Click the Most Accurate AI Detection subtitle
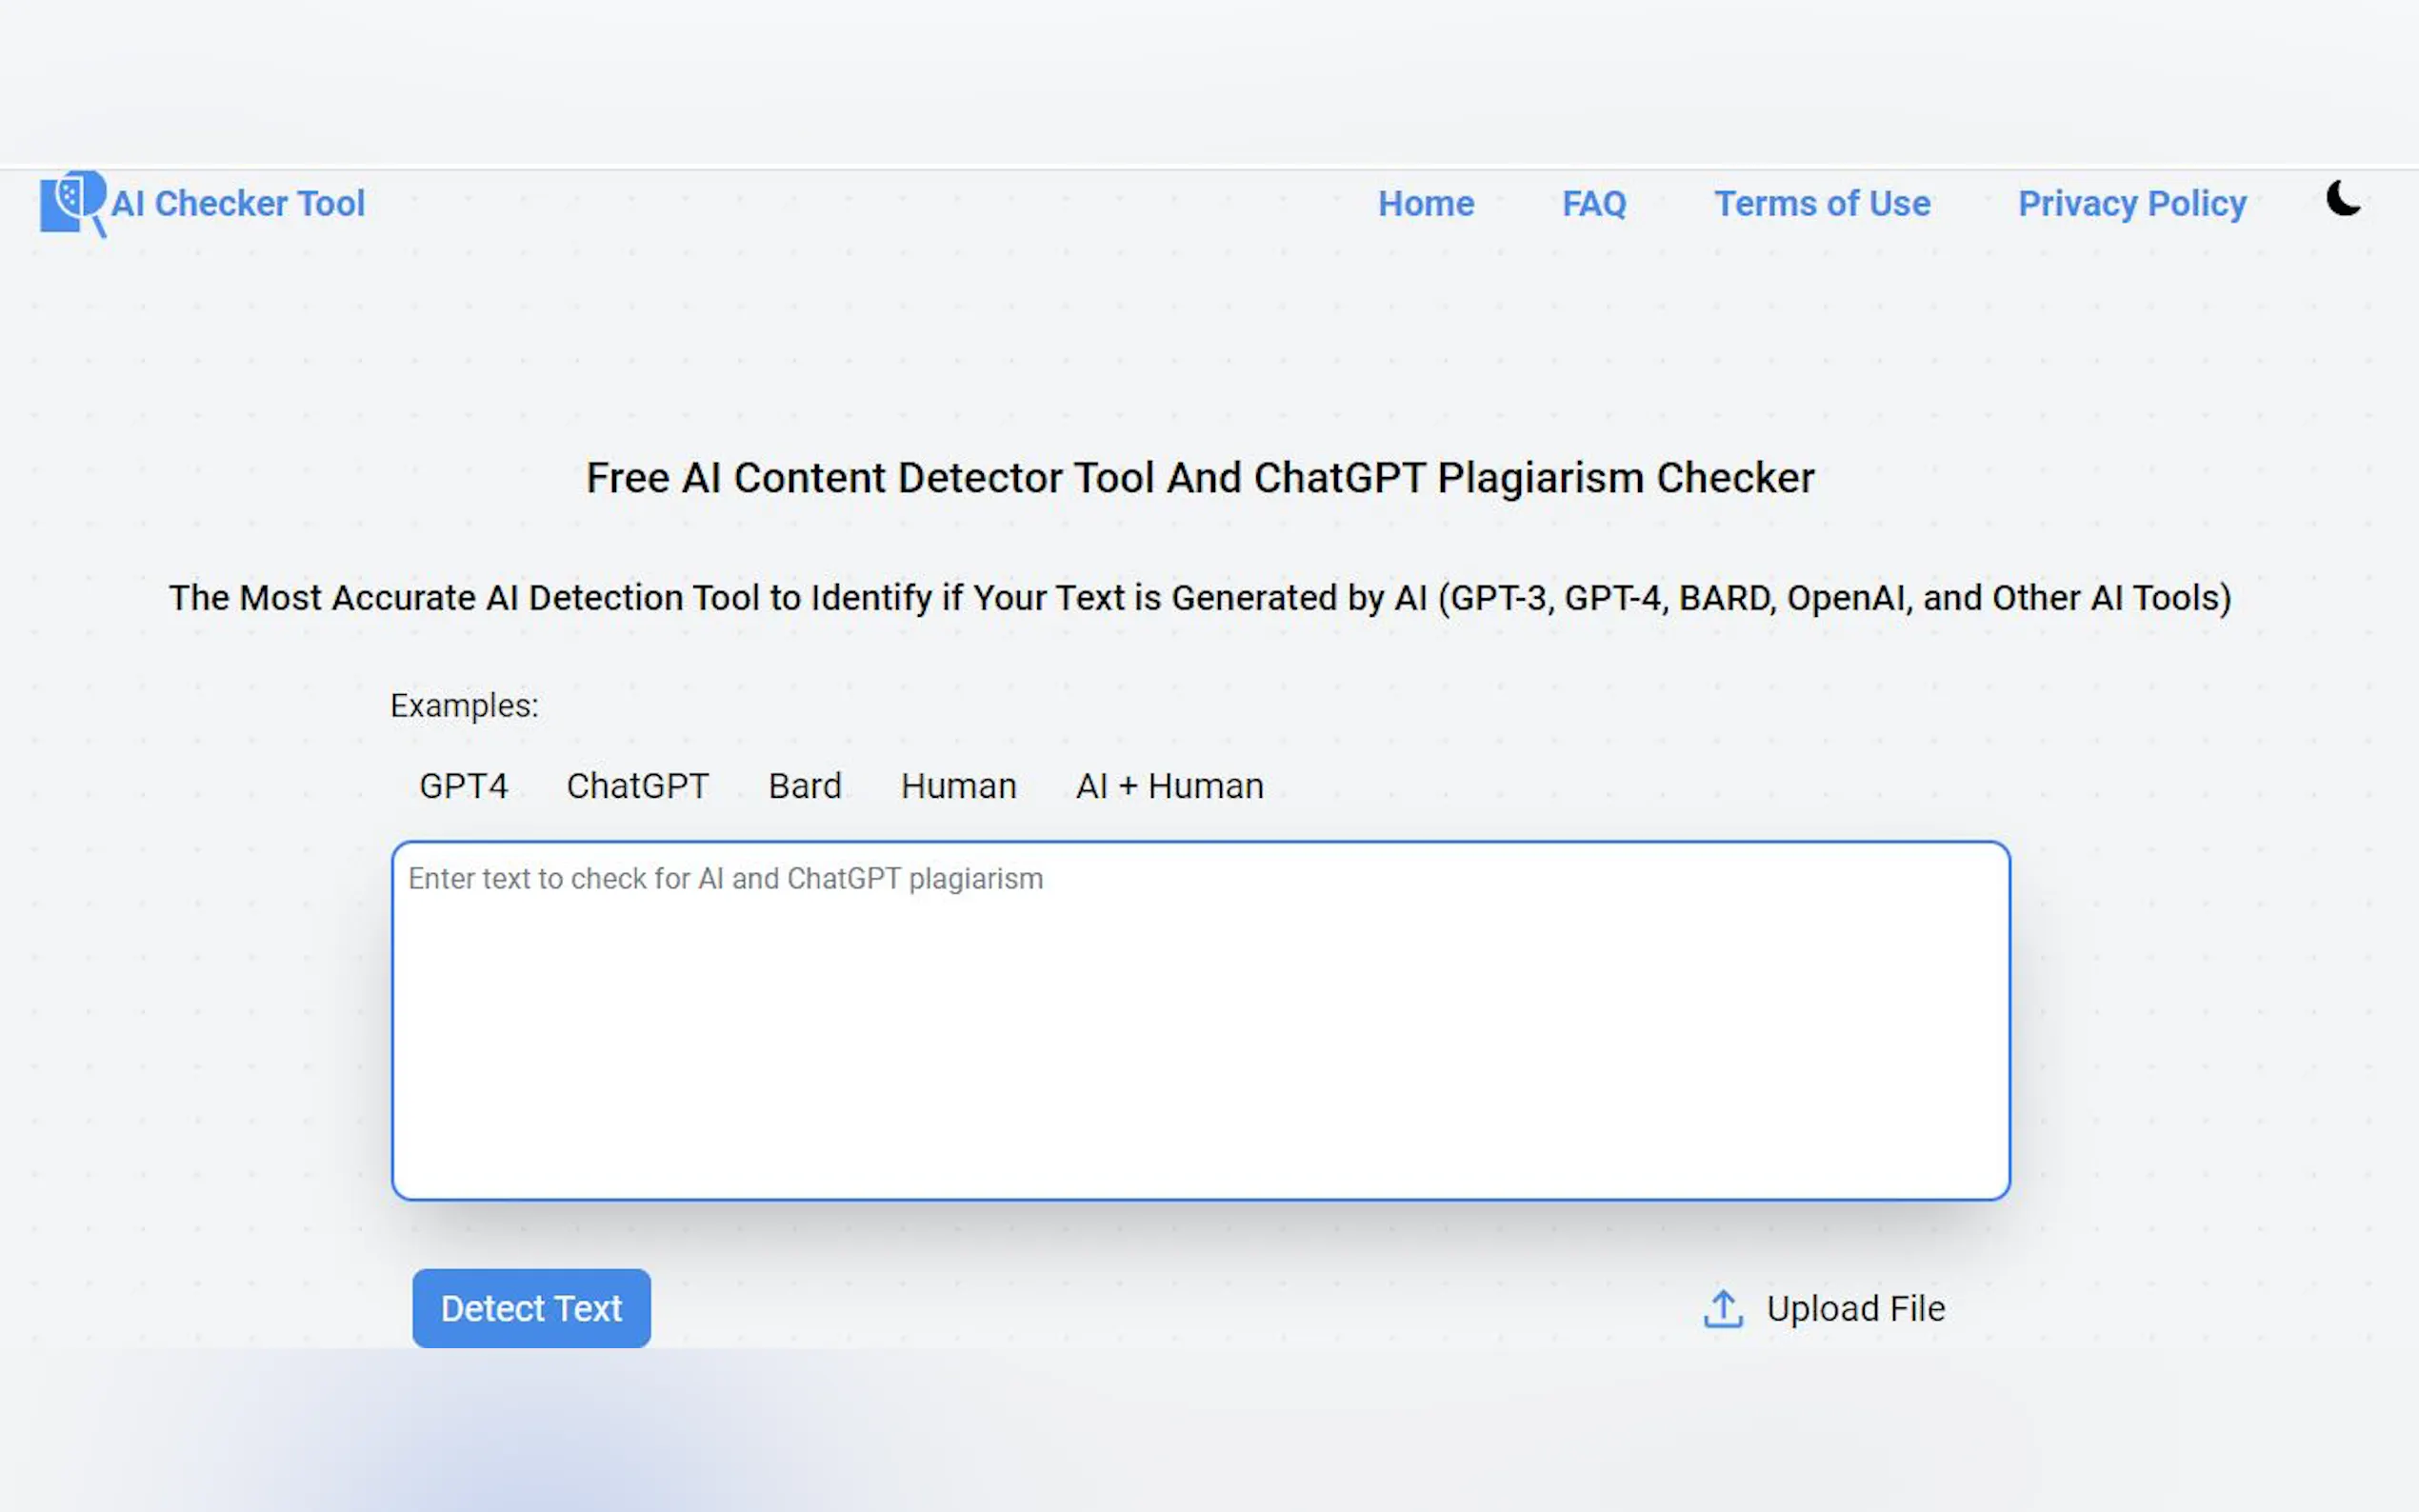This screenshot has width=2419, height=1512. (x=1199, y=598)
